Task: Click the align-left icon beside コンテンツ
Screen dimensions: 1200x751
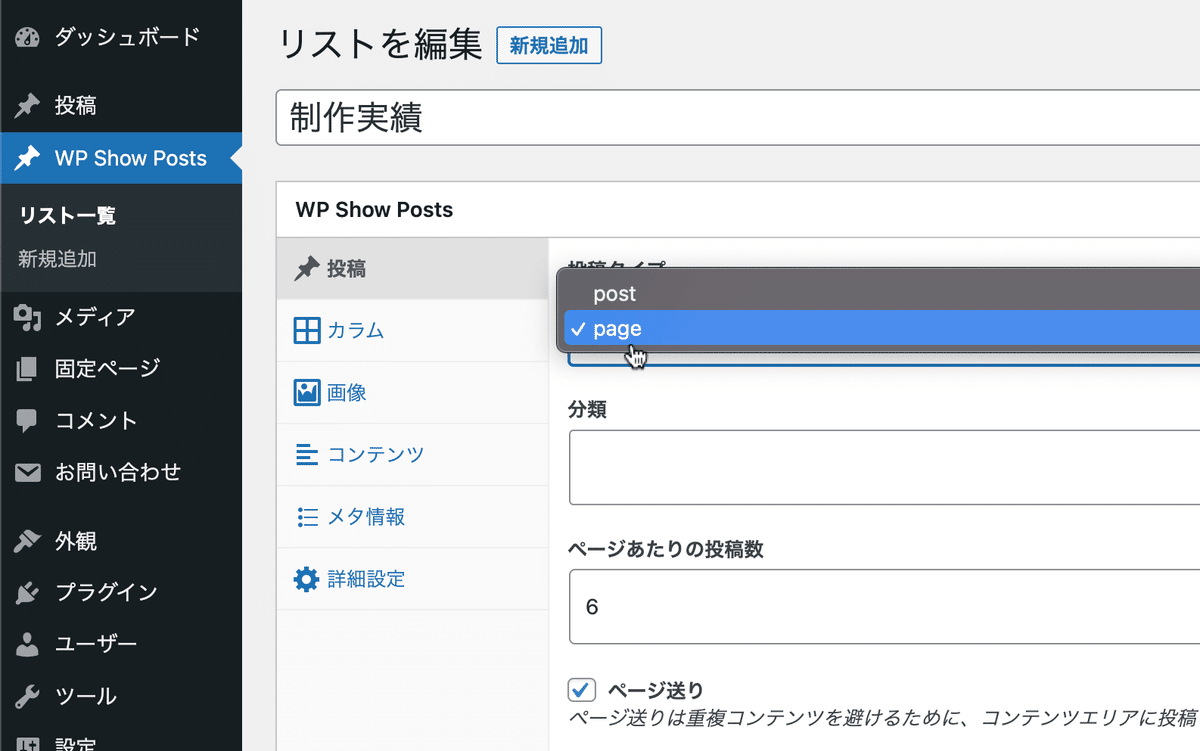Action: (306, 455)
